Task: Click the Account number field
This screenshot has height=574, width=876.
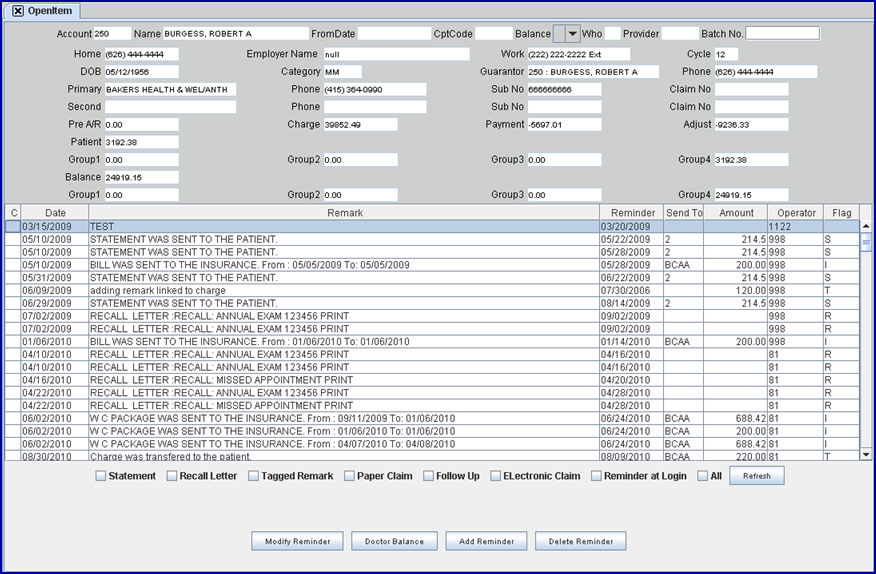Action: (x=112, y=34)
